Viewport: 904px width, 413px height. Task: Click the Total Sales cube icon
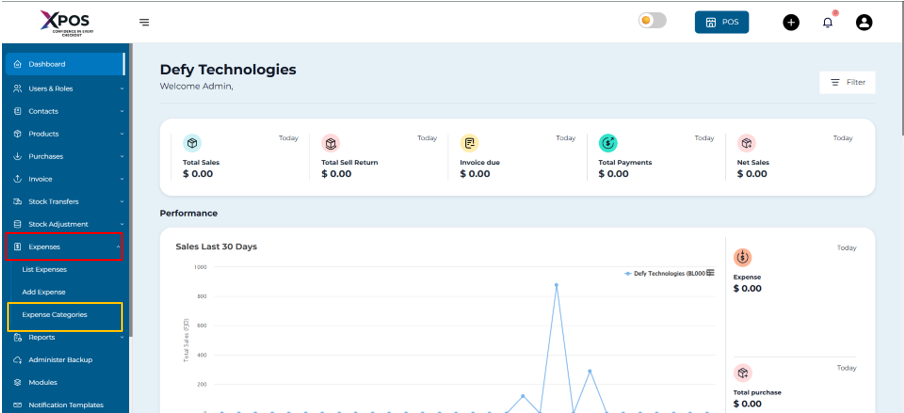(192, 143)
